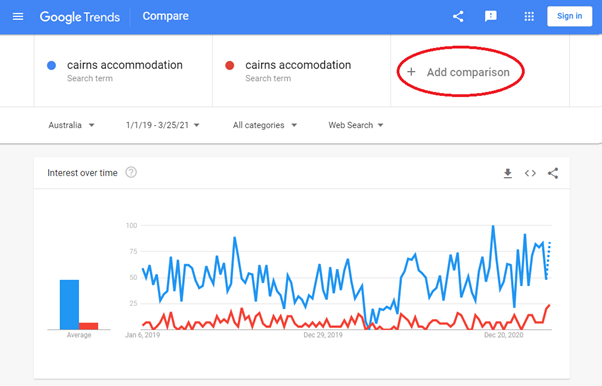
Task: Open the Interest over time help icon
Action: point(131,172)
